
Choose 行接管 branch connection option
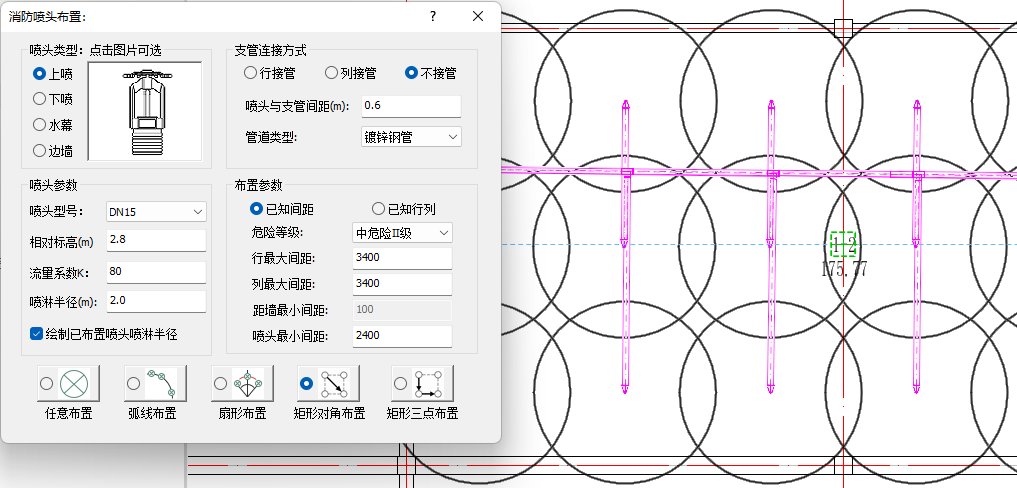click(250, 73)
